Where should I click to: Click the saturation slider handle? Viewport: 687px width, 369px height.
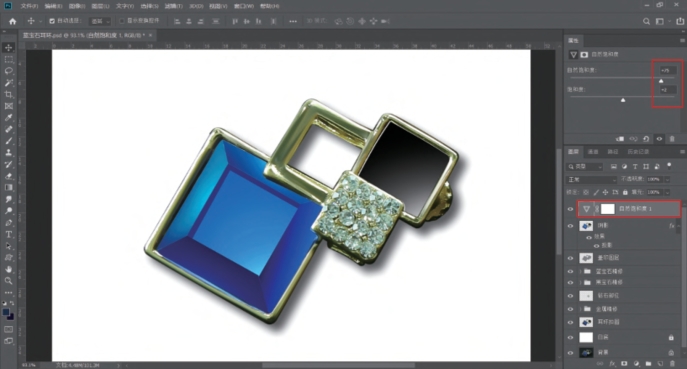pos(623,100)
